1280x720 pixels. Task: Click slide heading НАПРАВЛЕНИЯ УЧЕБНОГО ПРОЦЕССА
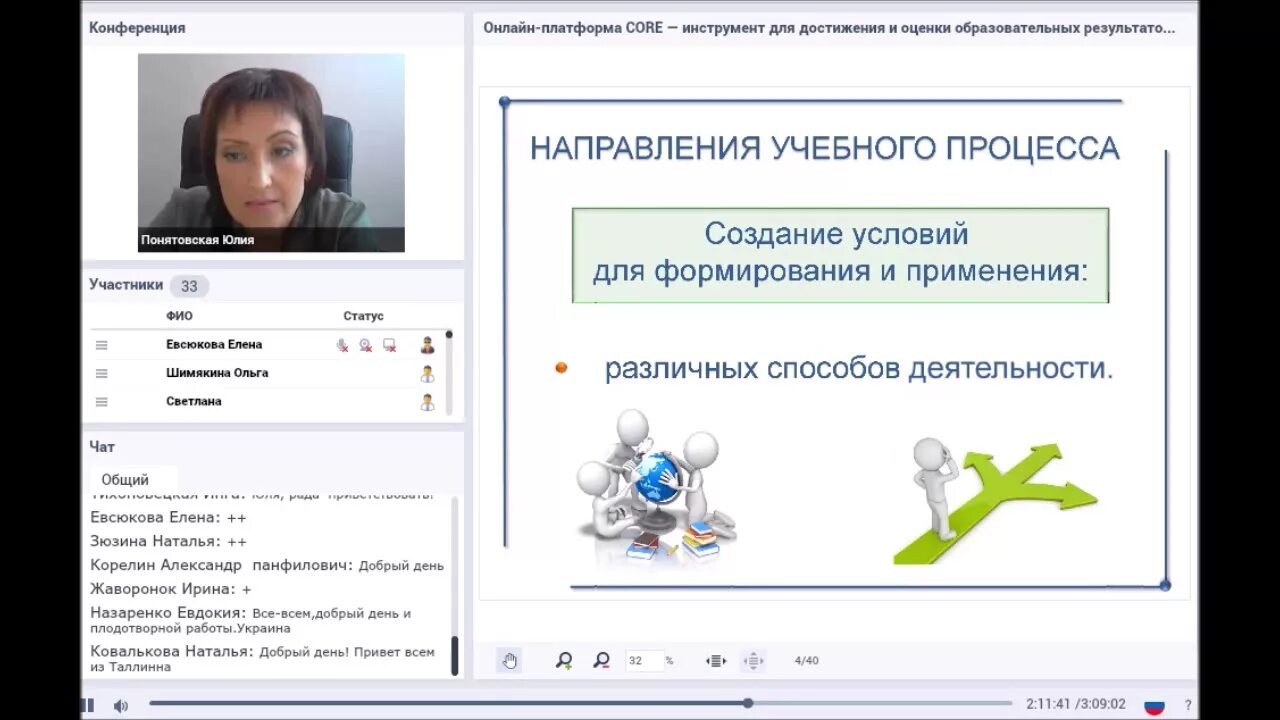(x=824, y=149)
